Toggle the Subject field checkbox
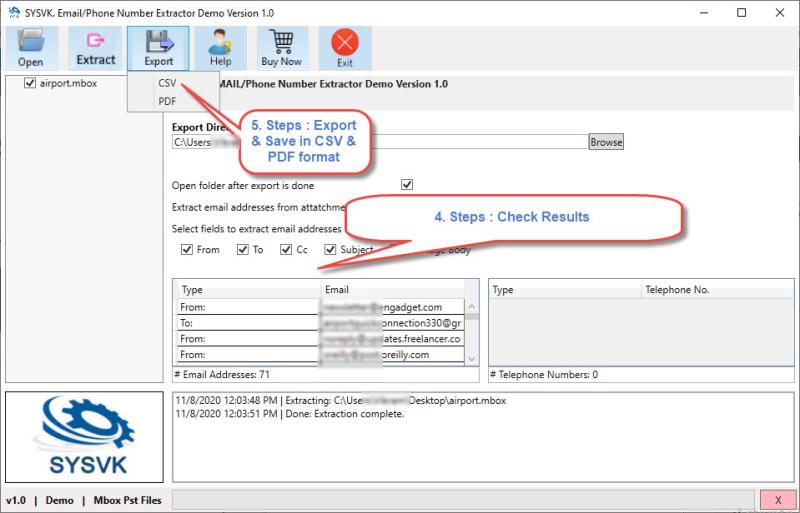The image size is (800, 513). click(331, 249)
